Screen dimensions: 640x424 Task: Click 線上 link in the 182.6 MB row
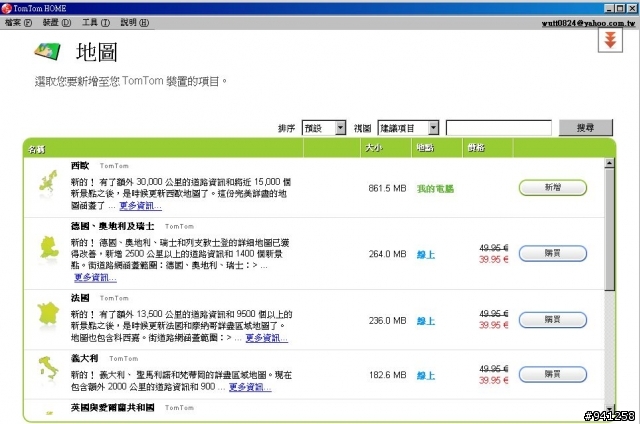(x=426, y=375)
